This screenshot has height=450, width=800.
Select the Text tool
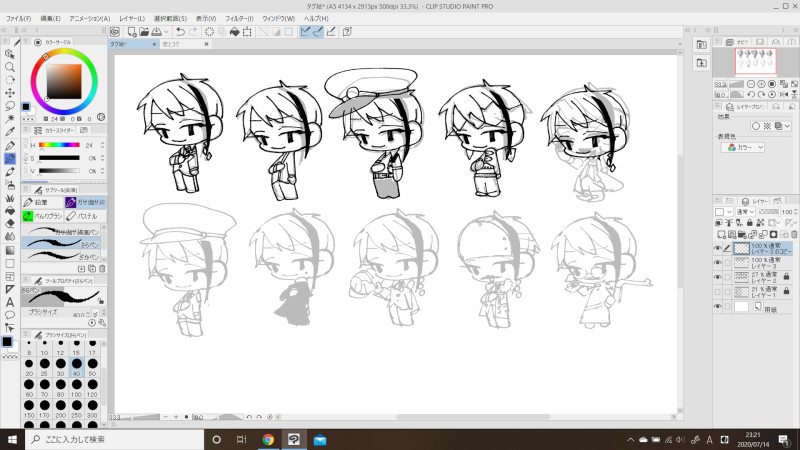9,302
